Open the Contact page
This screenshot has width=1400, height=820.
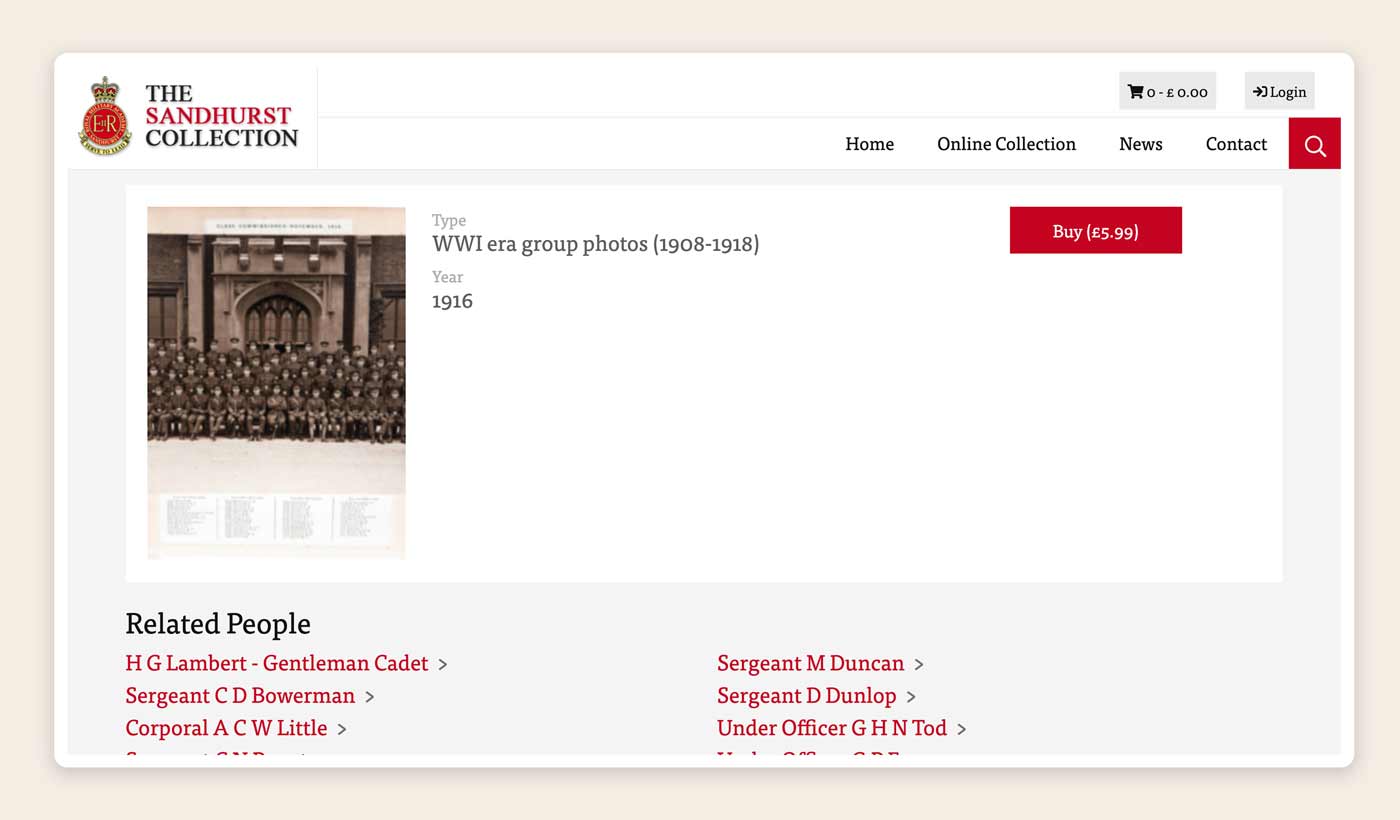(1236, 144)
